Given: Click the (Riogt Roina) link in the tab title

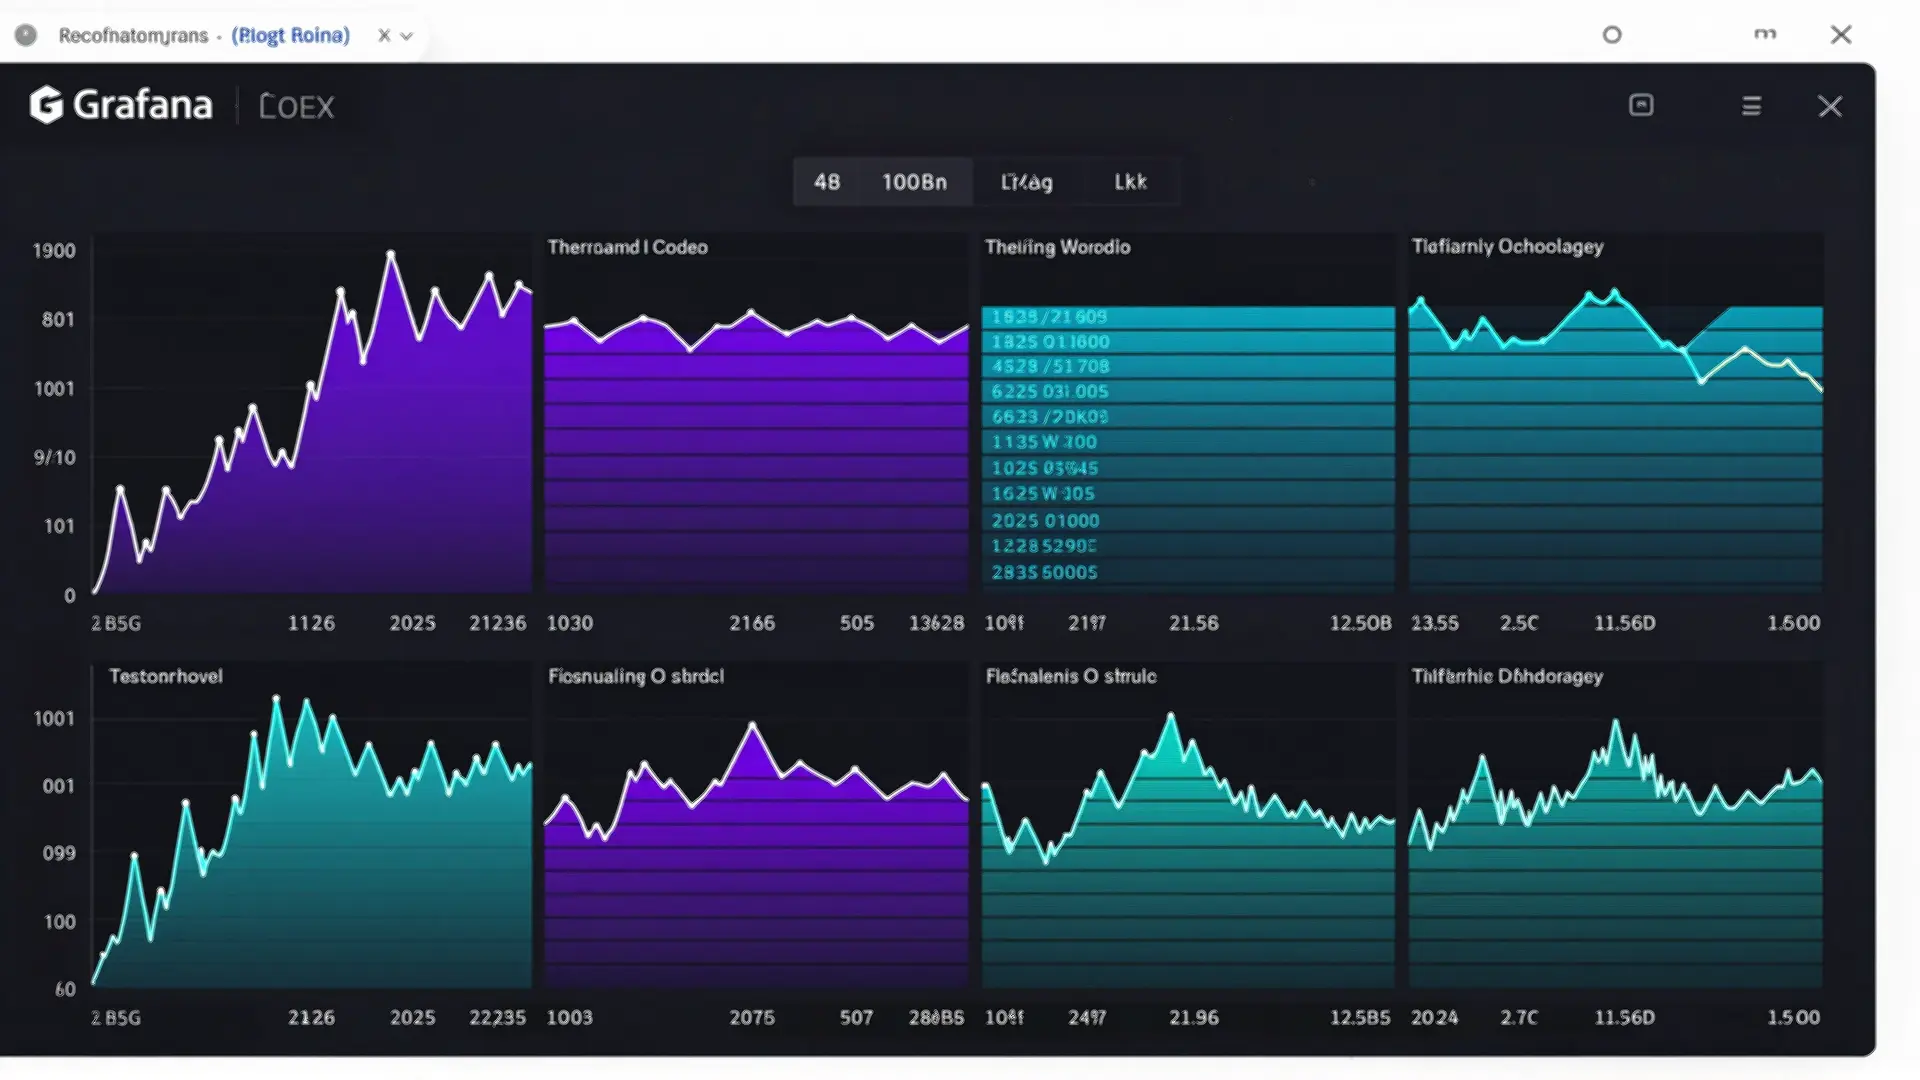Looking at the screenshot, I should pos(290,35).
